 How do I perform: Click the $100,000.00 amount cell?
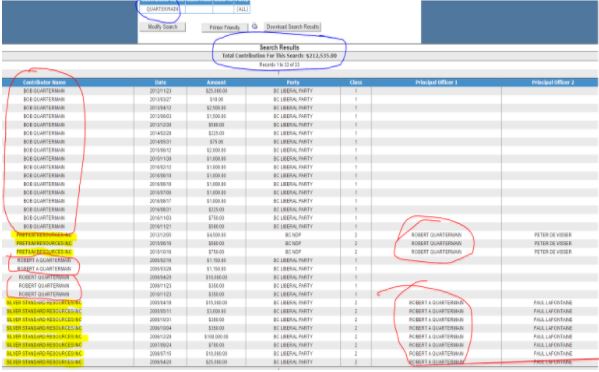coord(216,337)
